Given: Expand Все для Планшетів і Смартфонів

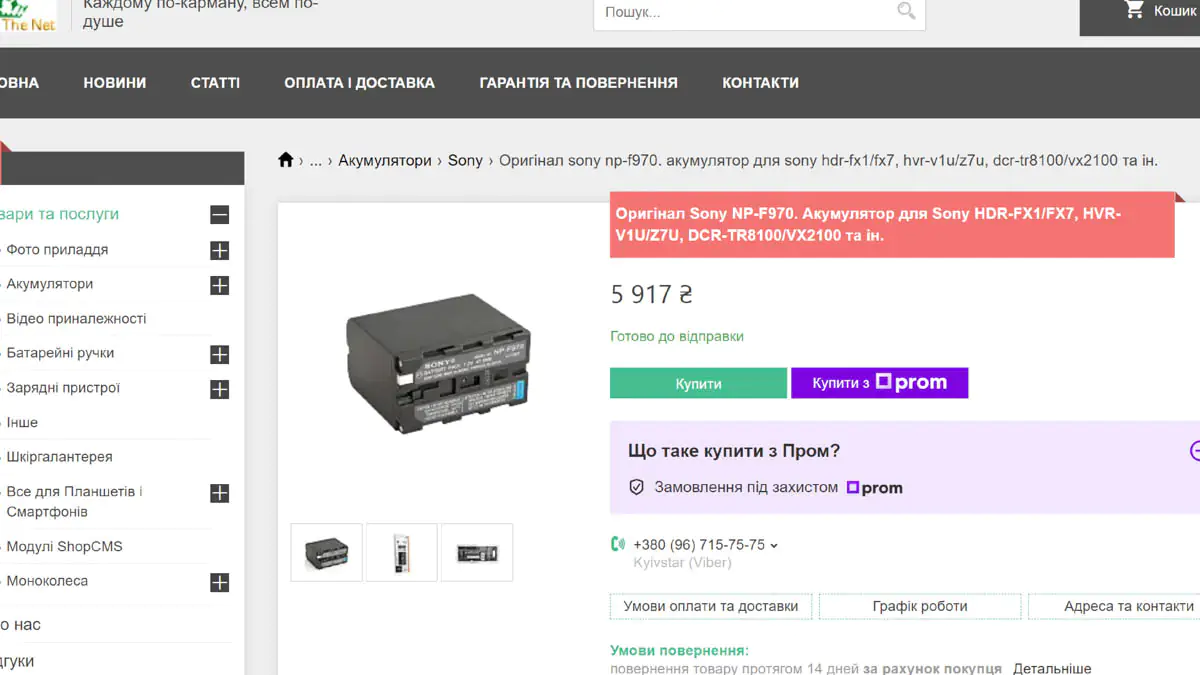Looking at the screenshot, I should [220, 493].
